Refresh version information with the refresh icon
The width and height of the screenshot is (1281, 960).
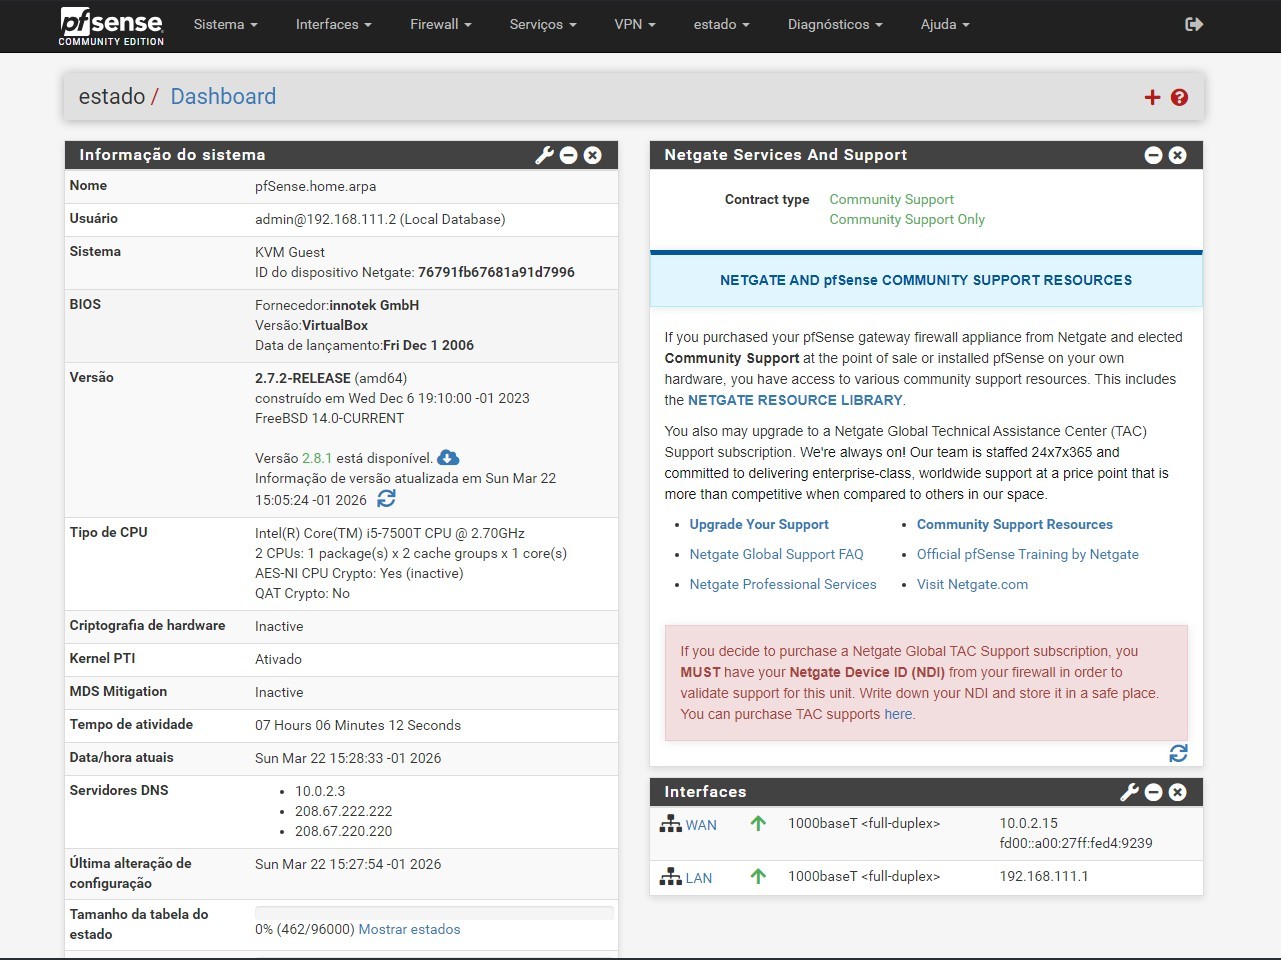click(x=386, y=498)
